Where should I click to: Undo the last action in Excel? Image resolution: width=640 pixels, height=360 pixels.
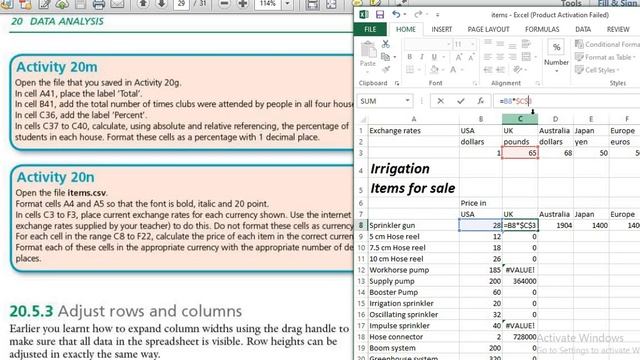(396, 15)
